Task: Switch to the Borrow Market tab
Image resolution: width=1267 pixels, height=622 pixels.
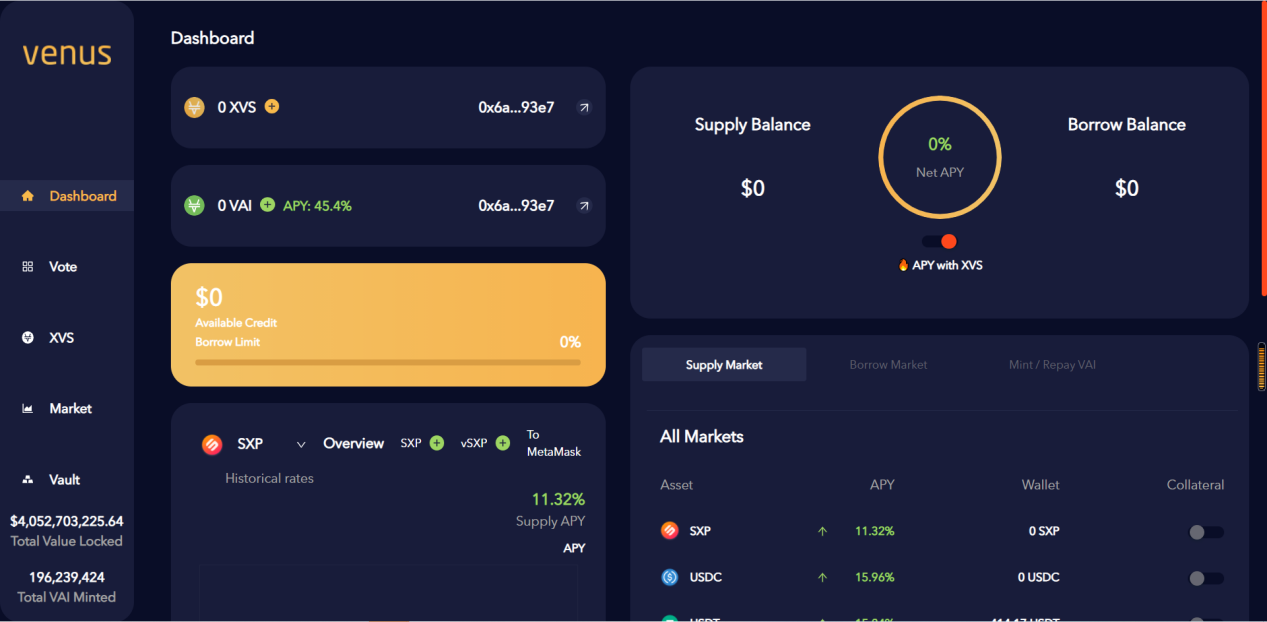Action: click(x=888, y=365)
